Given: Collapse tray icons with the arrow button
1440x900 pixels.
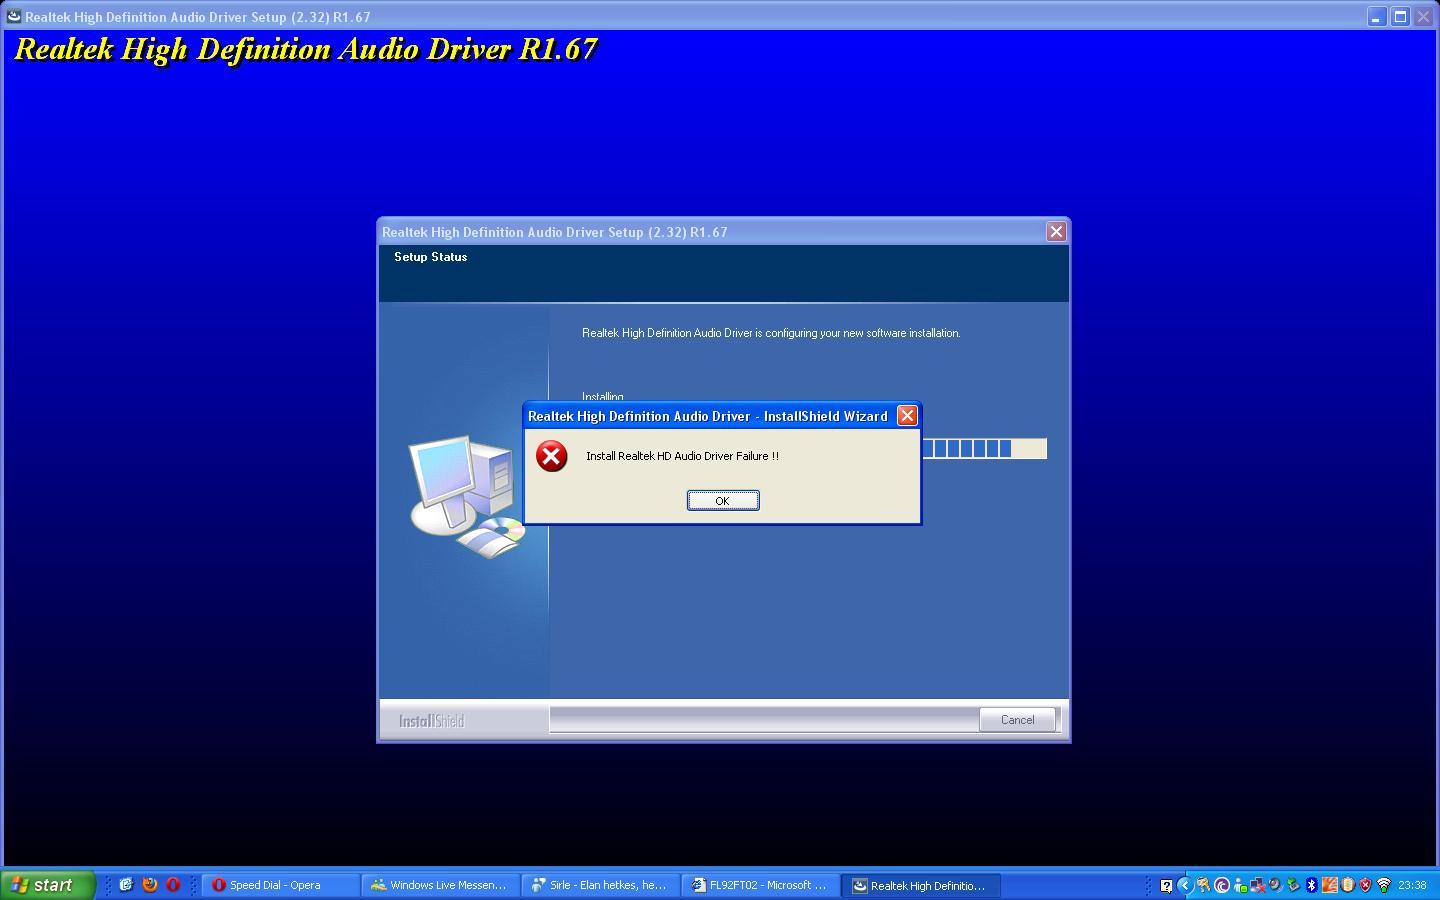Looking at the screenshot, I should click(x=1185, y=885).
